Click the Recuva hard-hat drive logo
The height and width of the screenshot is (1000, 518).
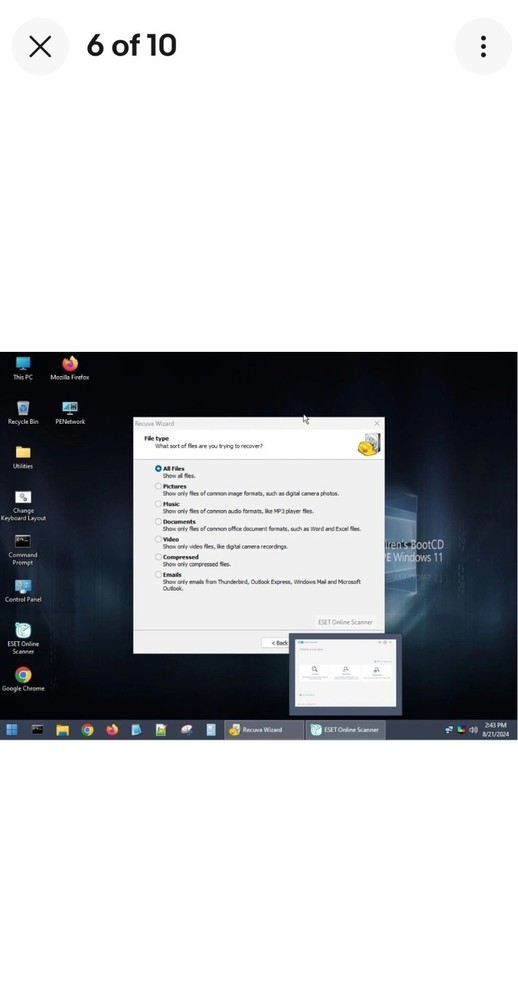(x=369, y=444)
